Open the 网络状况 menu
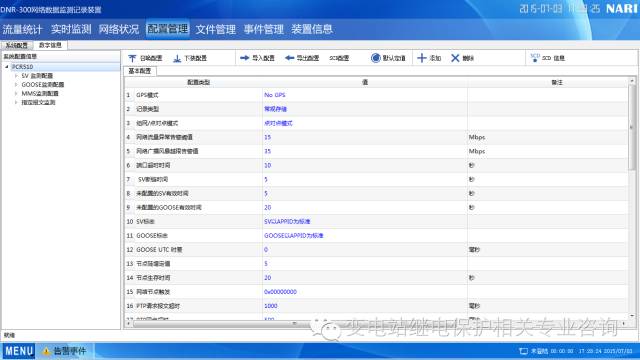Screen dimensions: 640x360 pyautogui.click(x=119, y=29)
